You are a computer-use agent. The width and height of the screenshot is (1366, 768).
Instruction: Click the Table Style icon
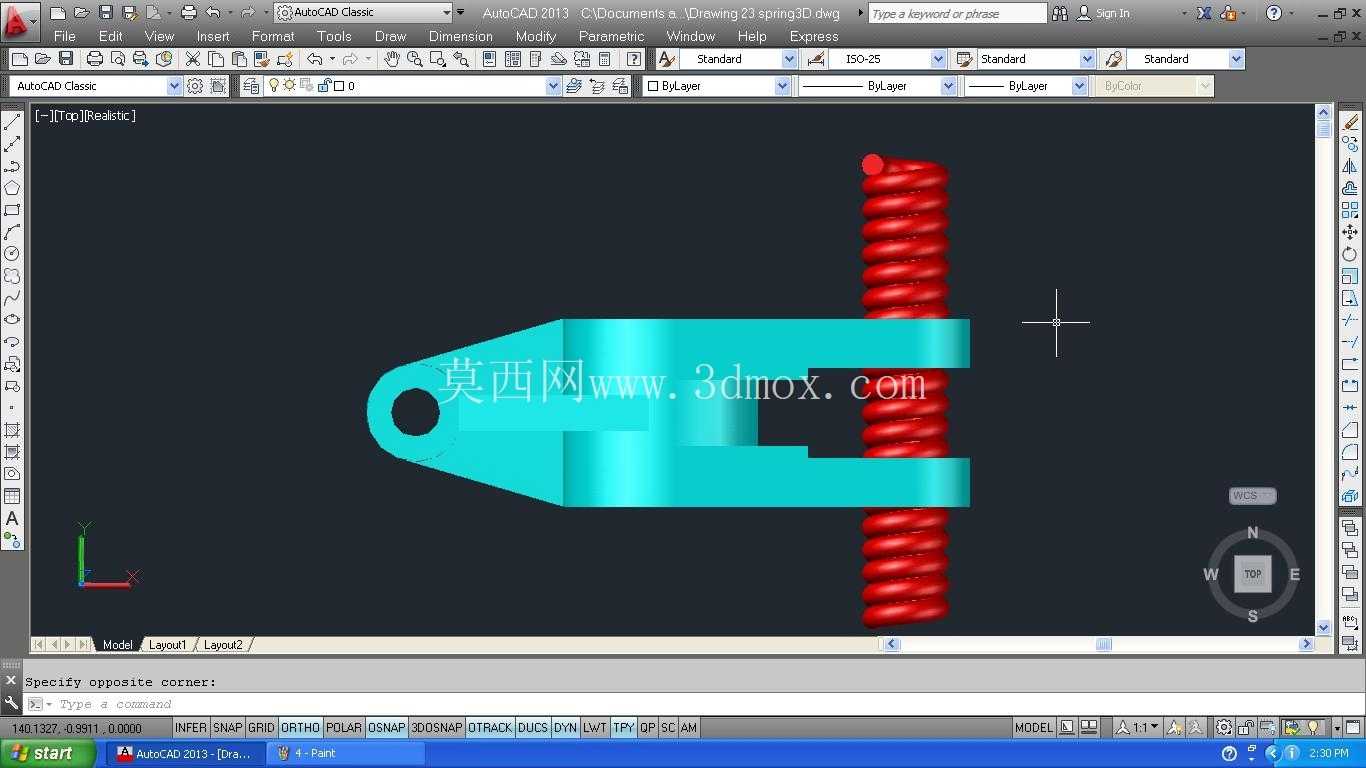point(965,59)
